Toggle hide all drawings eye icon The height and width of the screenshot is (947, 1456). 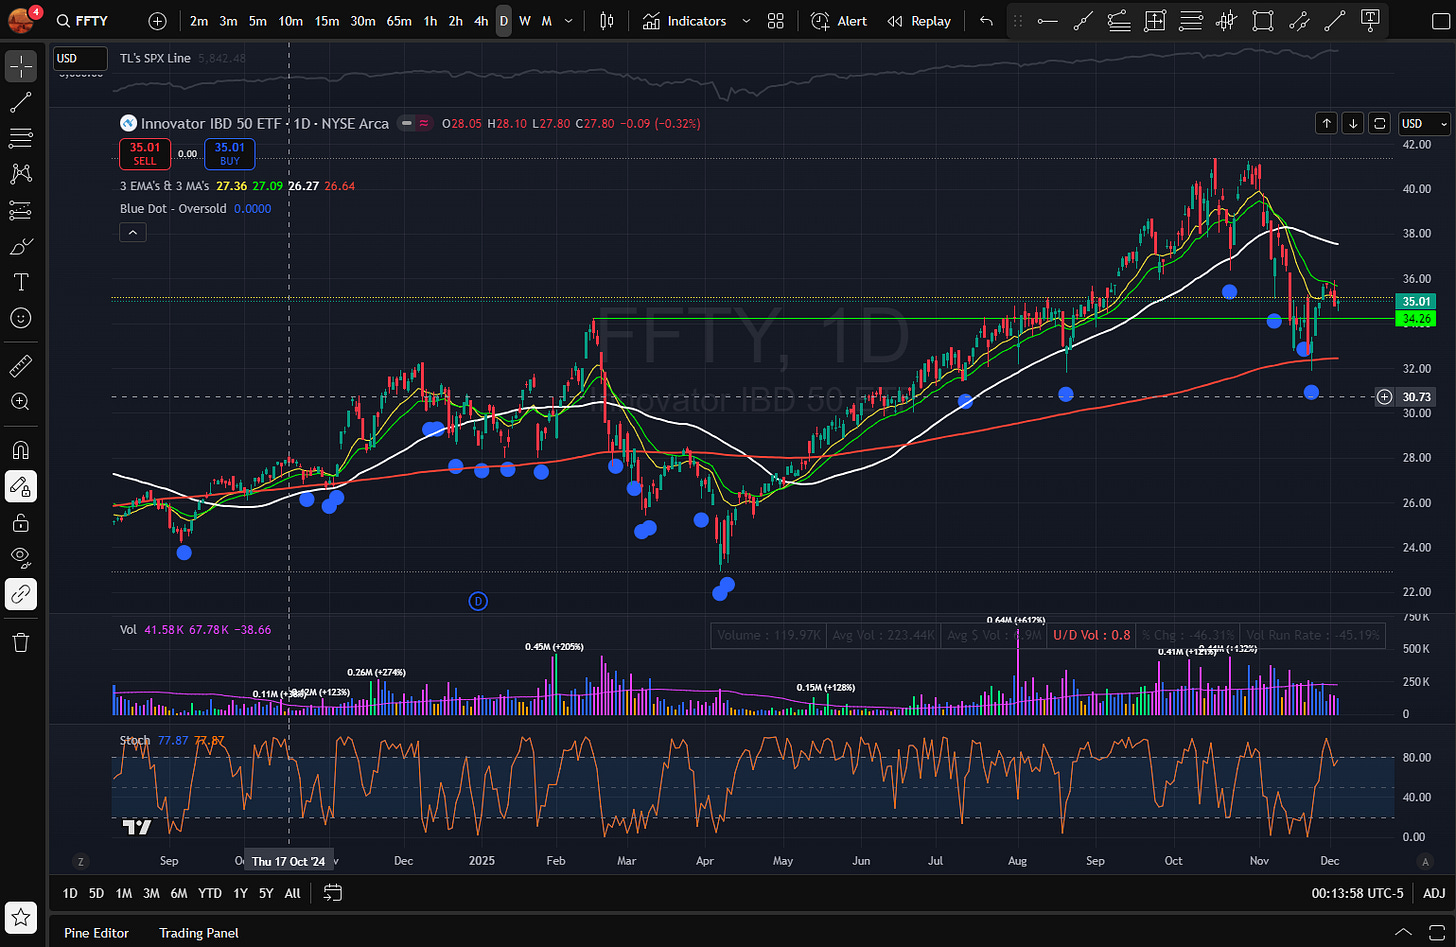pos(21,558)
